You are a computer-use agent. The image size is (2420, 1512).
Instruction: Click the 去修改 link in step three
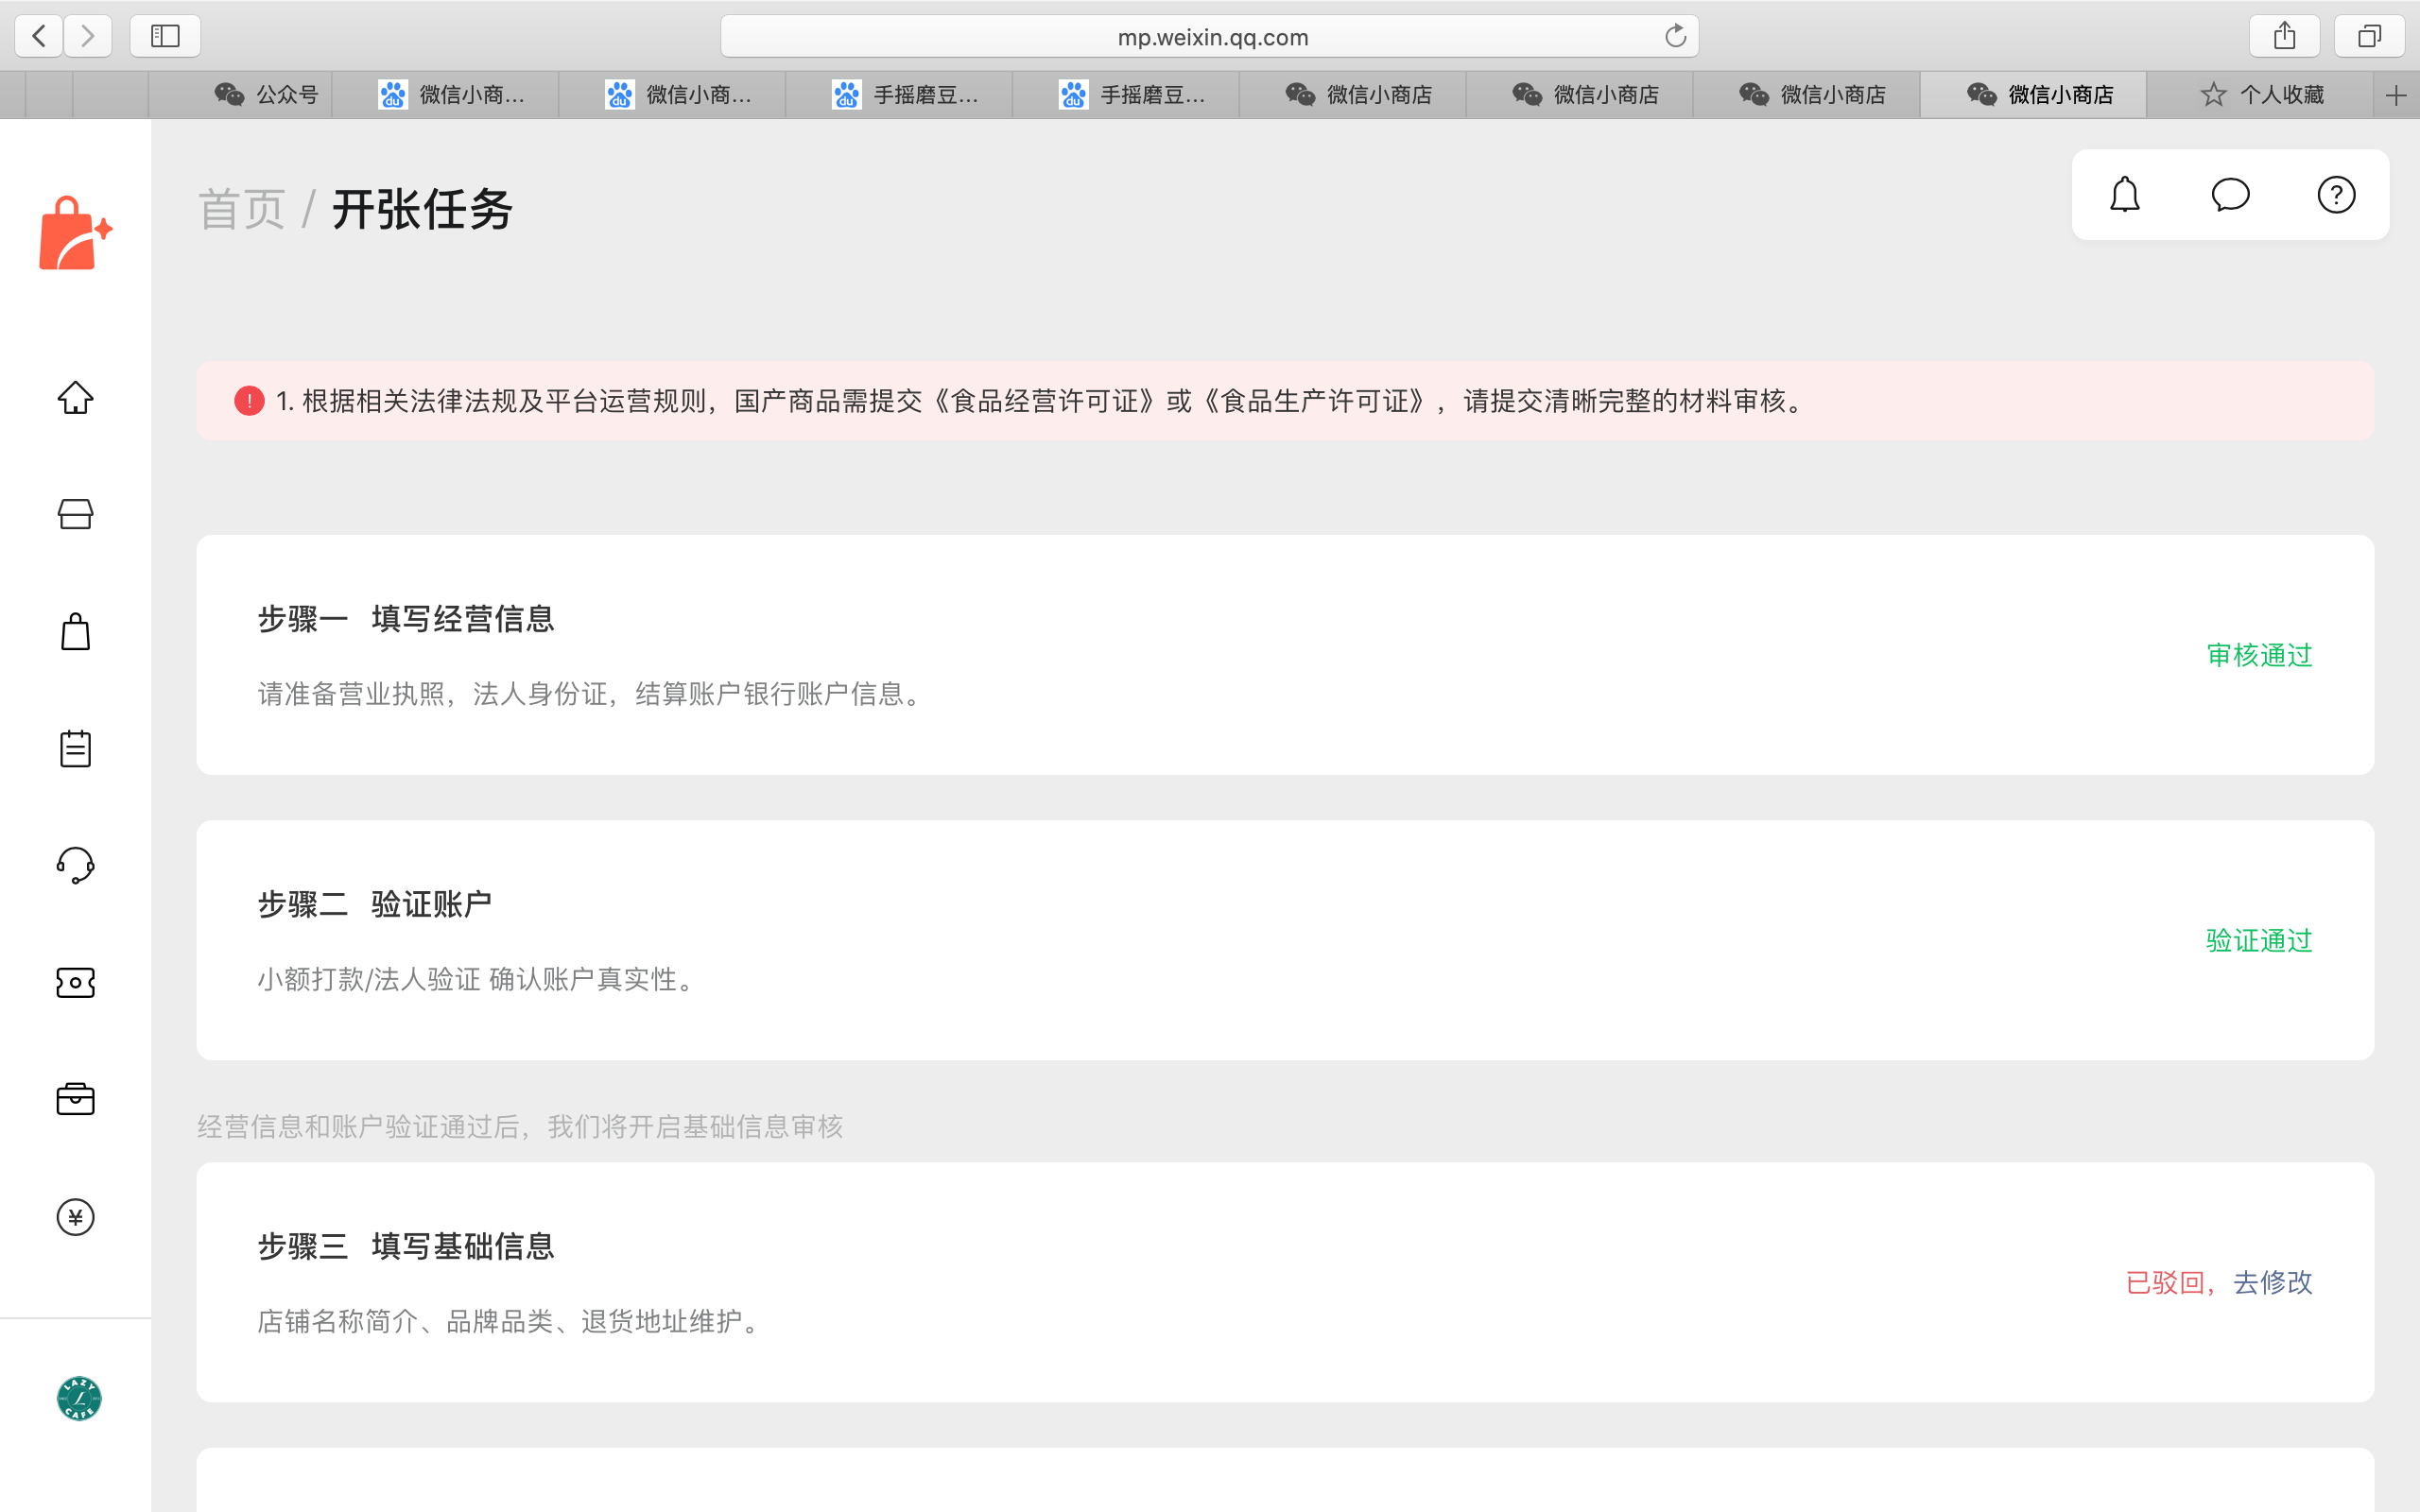[2272, 1282]
